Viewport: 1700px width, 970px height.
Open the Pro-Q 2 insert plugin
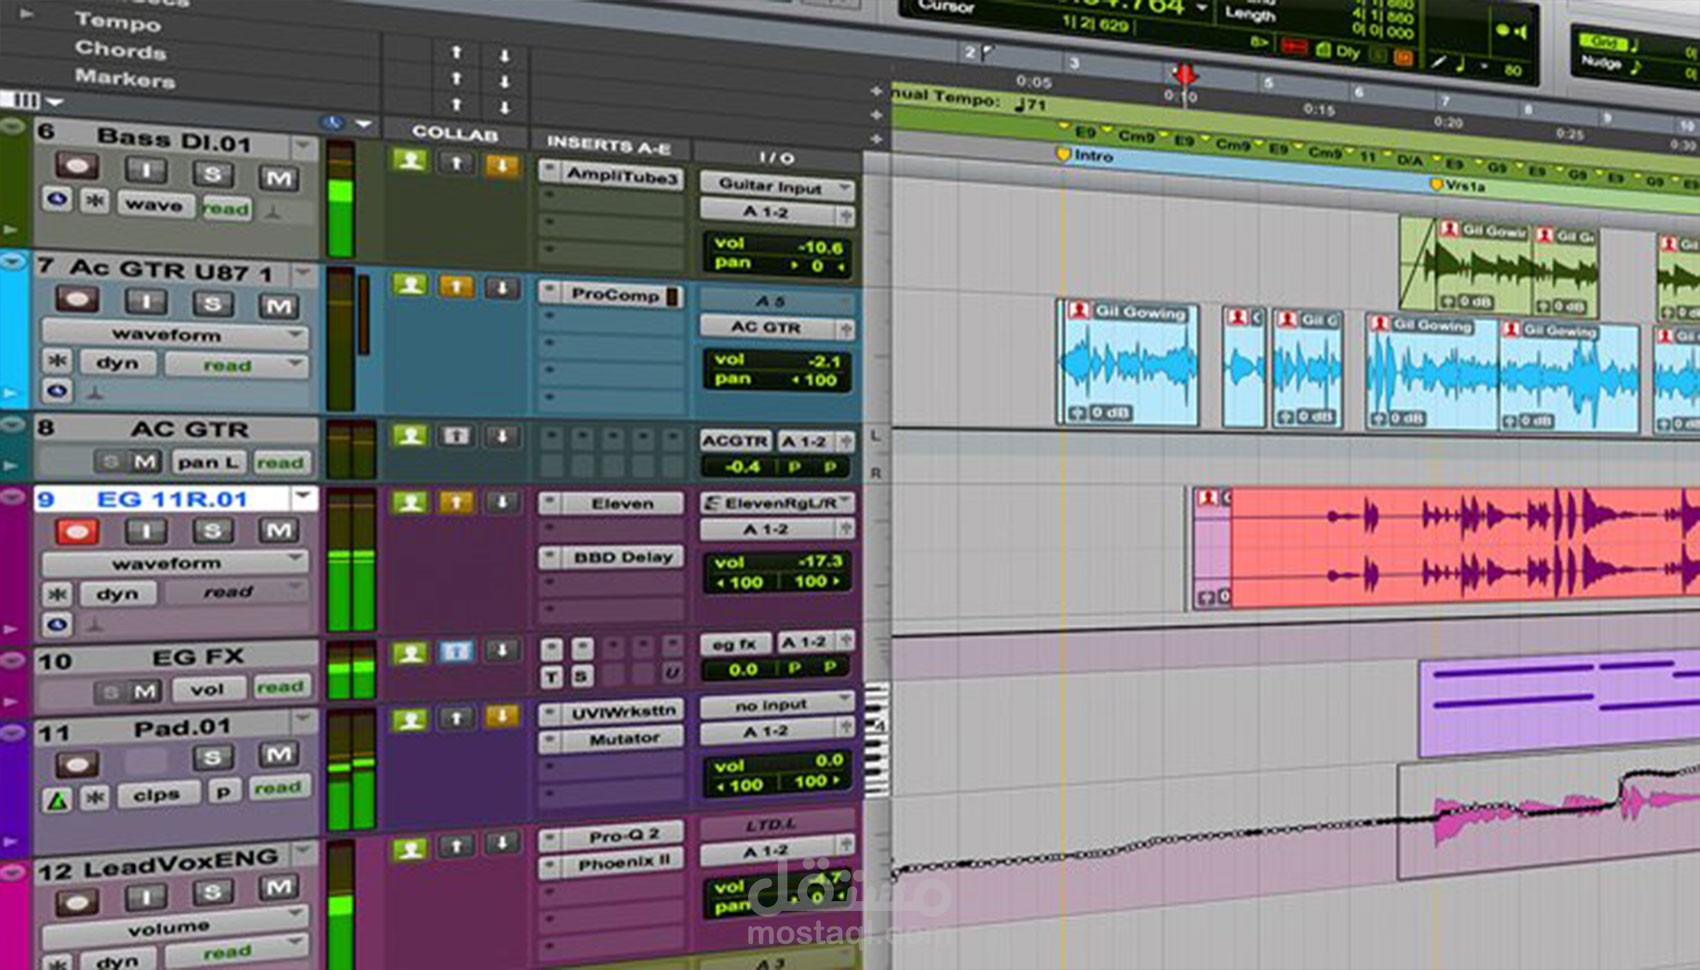pos(611,836)
